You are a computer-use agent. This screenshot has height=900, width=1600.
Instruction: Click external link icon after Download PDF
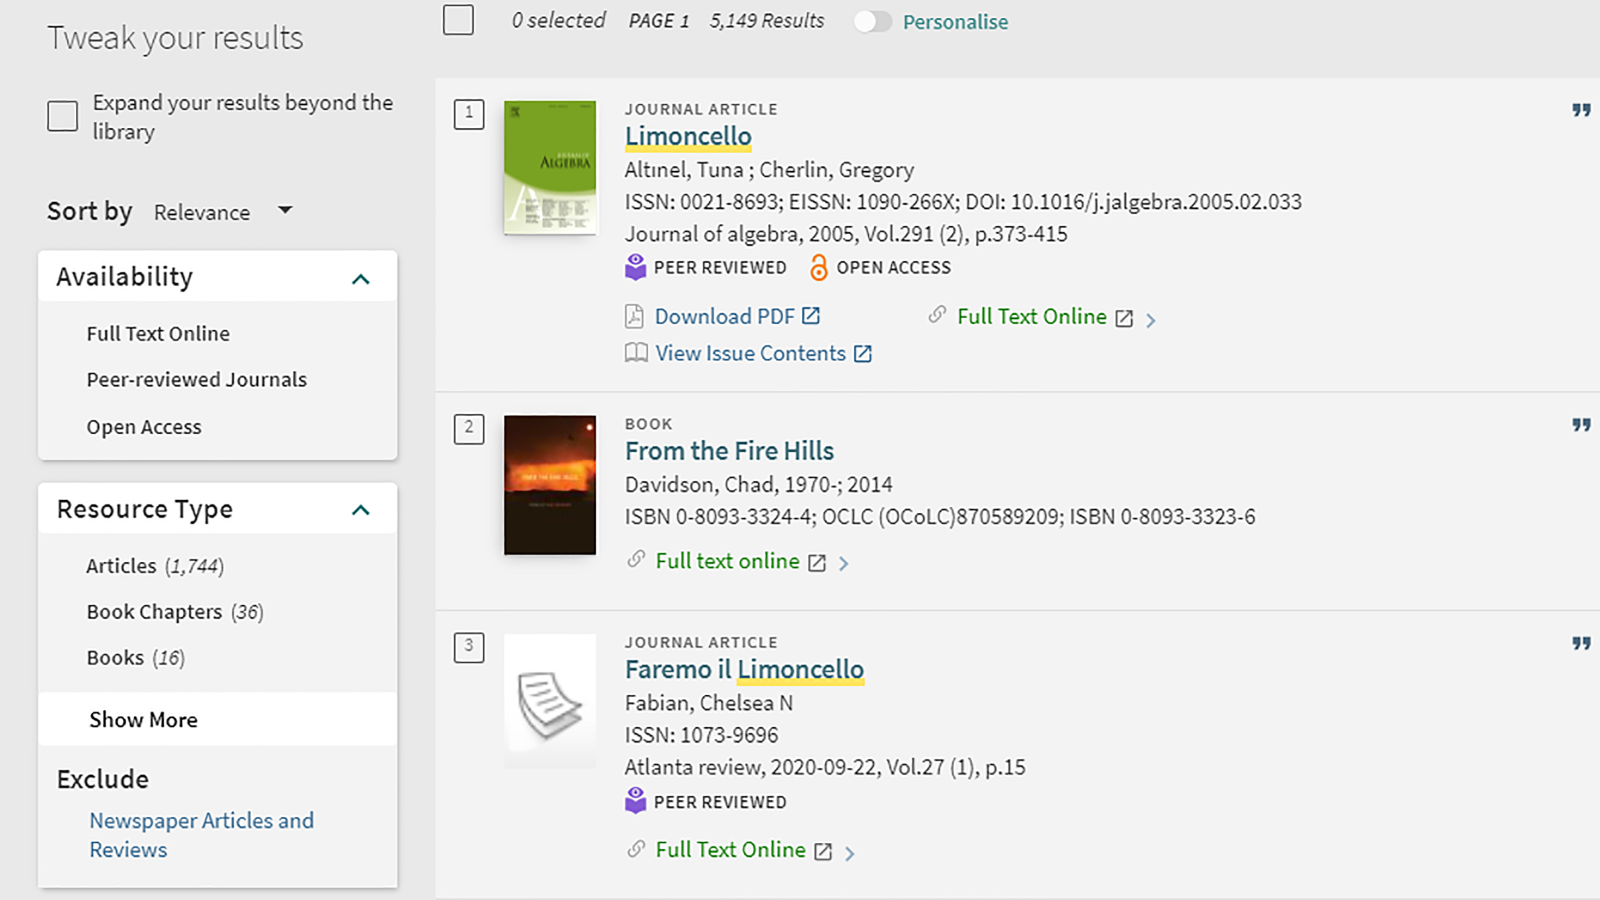[811, 316]
